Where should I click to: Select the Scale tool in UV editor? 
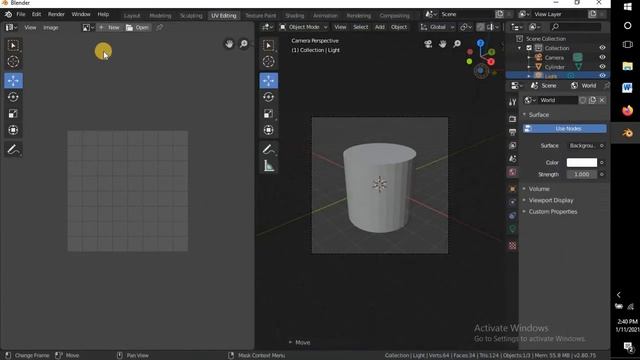coord(13,113)
